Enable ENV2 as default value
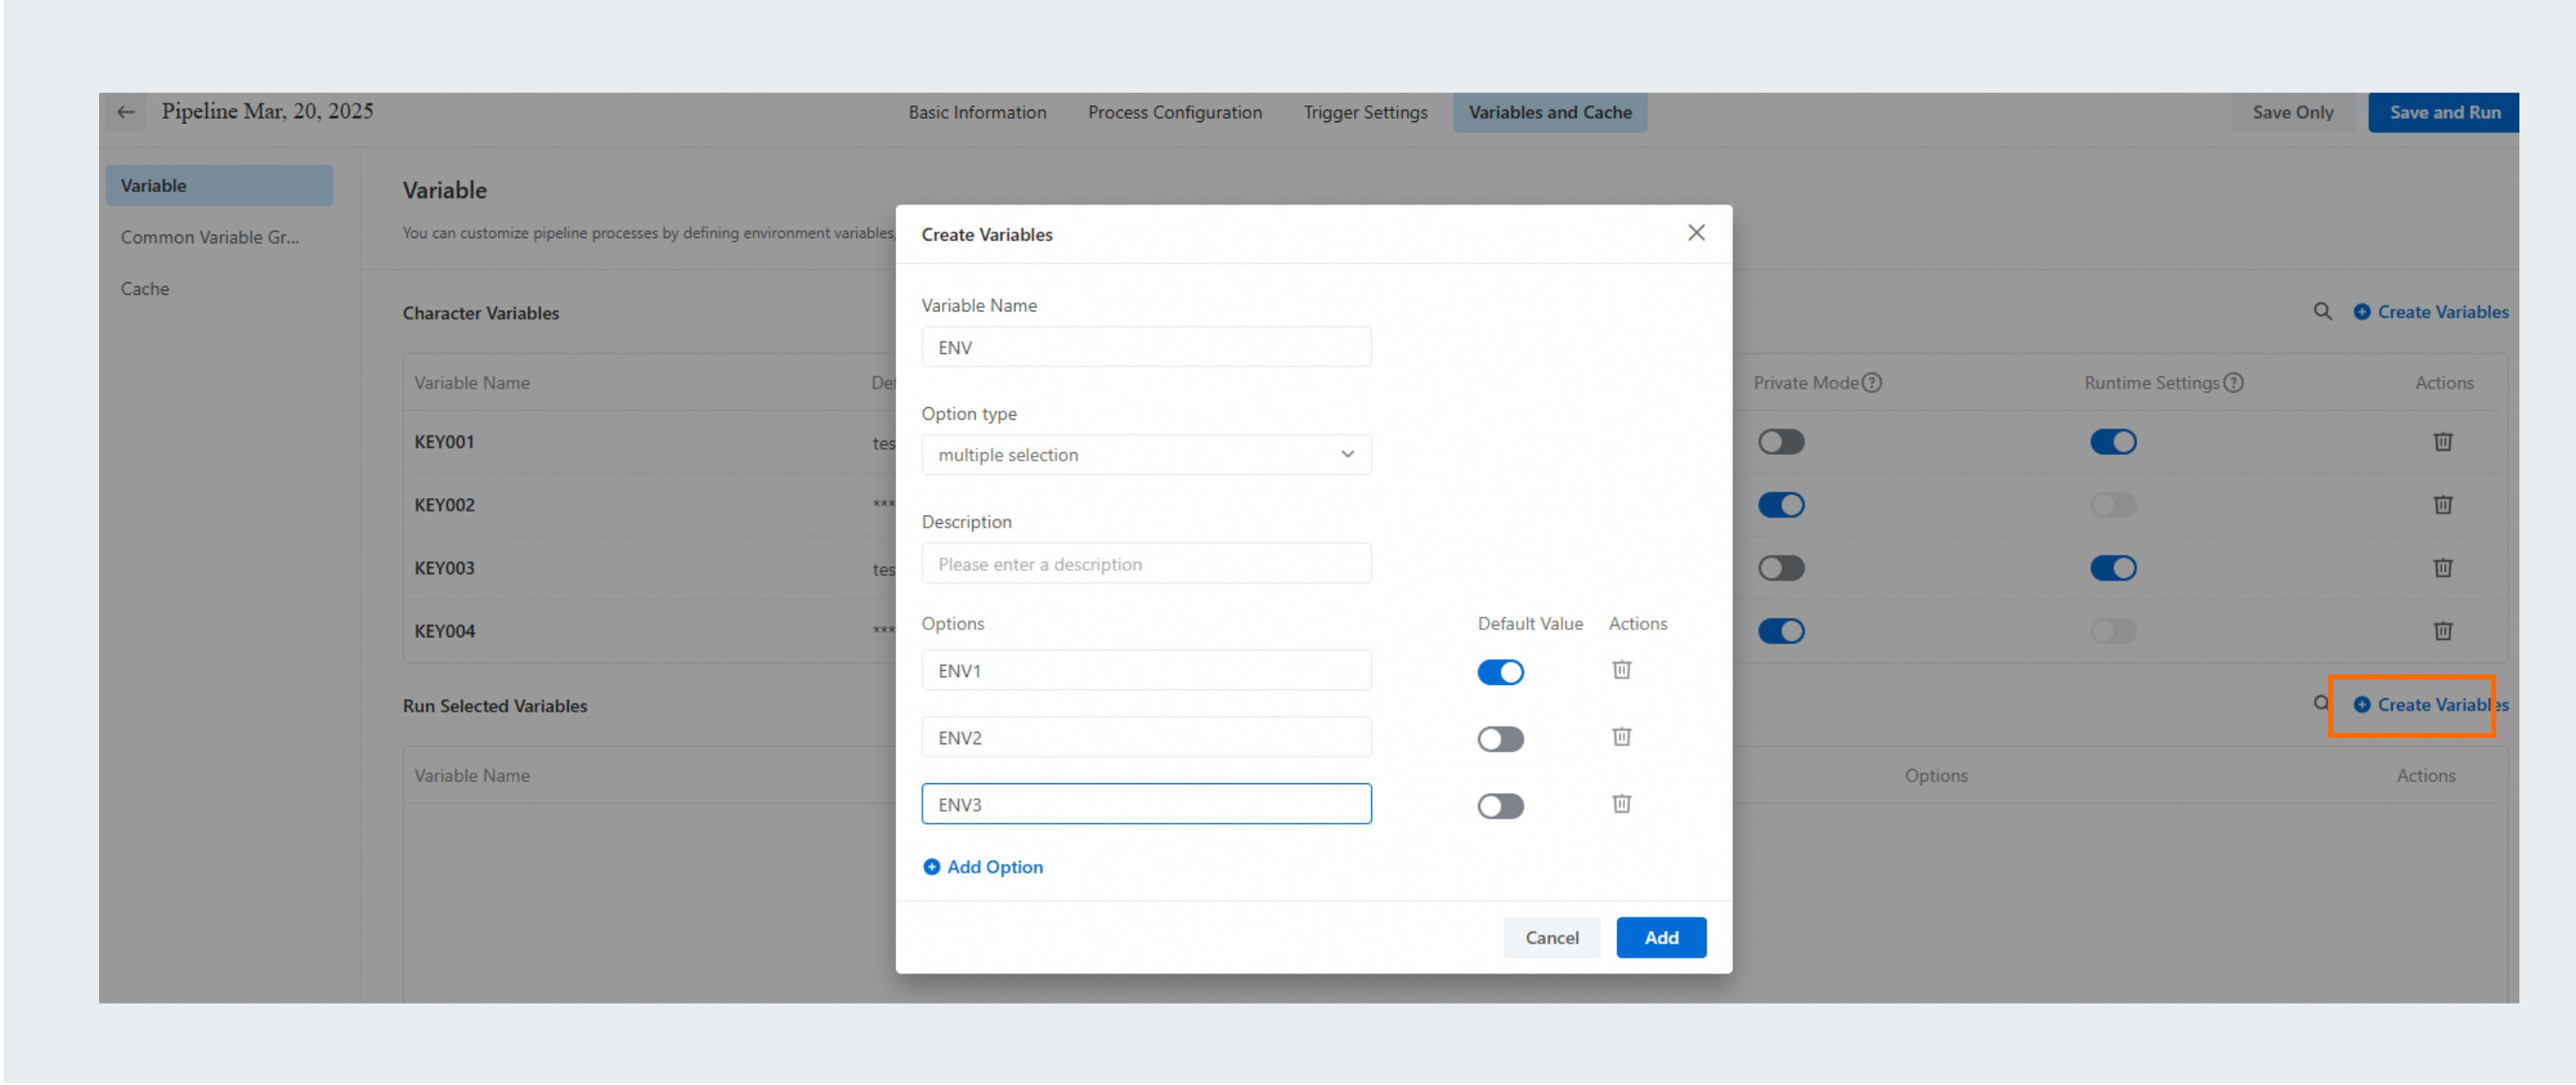 coord(1500,739)
